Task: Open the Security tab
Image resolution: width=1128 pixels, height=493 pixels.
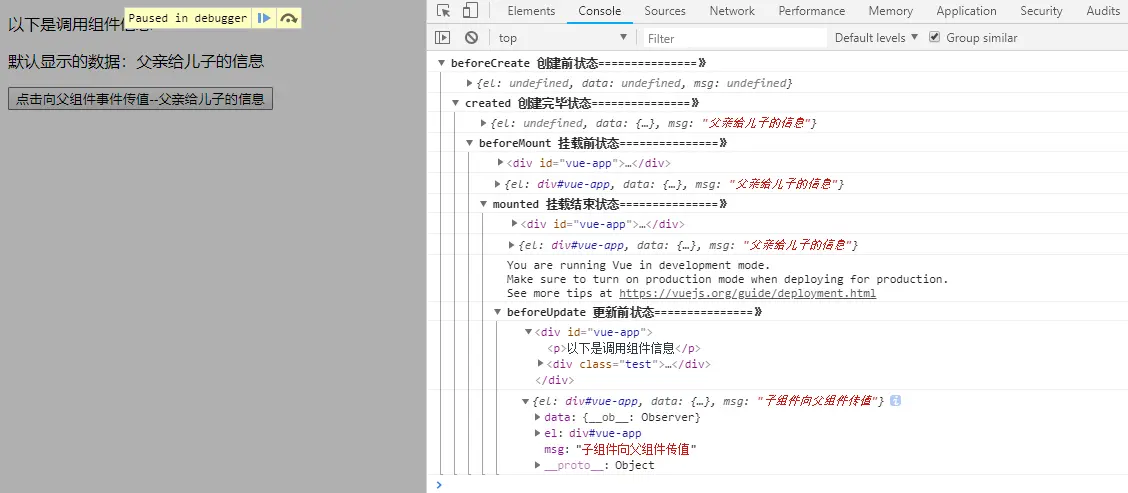Action: click(x=1041, y=11)
